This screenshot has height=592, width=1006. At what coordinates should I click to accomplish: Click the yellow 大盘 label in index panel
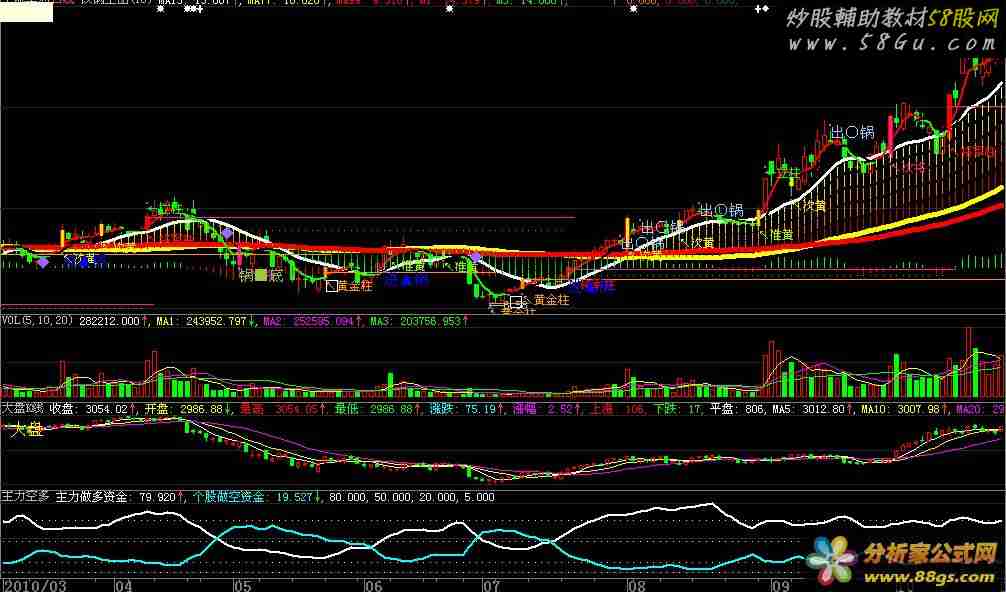pyautogui.click(x=27, y=430)
